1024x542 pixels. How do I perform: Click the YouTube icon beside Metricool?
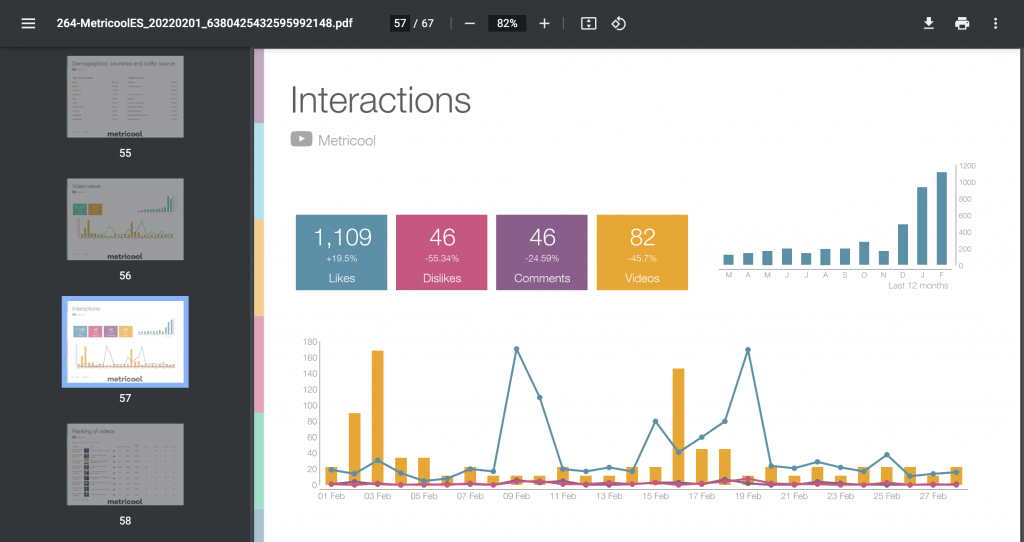[301, 139]
